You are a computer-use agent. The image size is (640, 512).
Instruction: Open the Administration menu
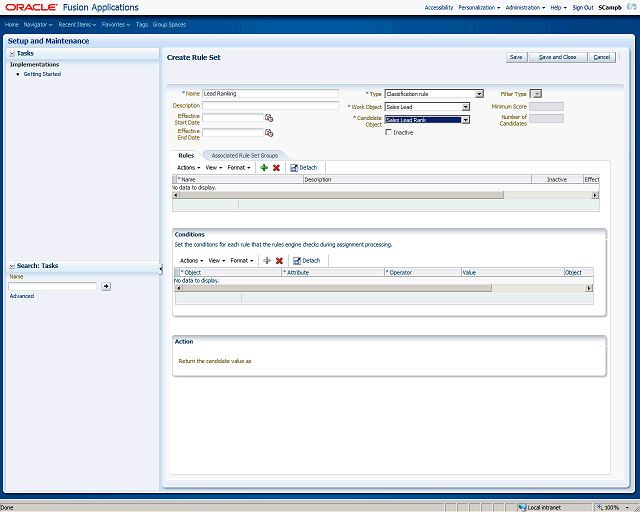point(525,8)
